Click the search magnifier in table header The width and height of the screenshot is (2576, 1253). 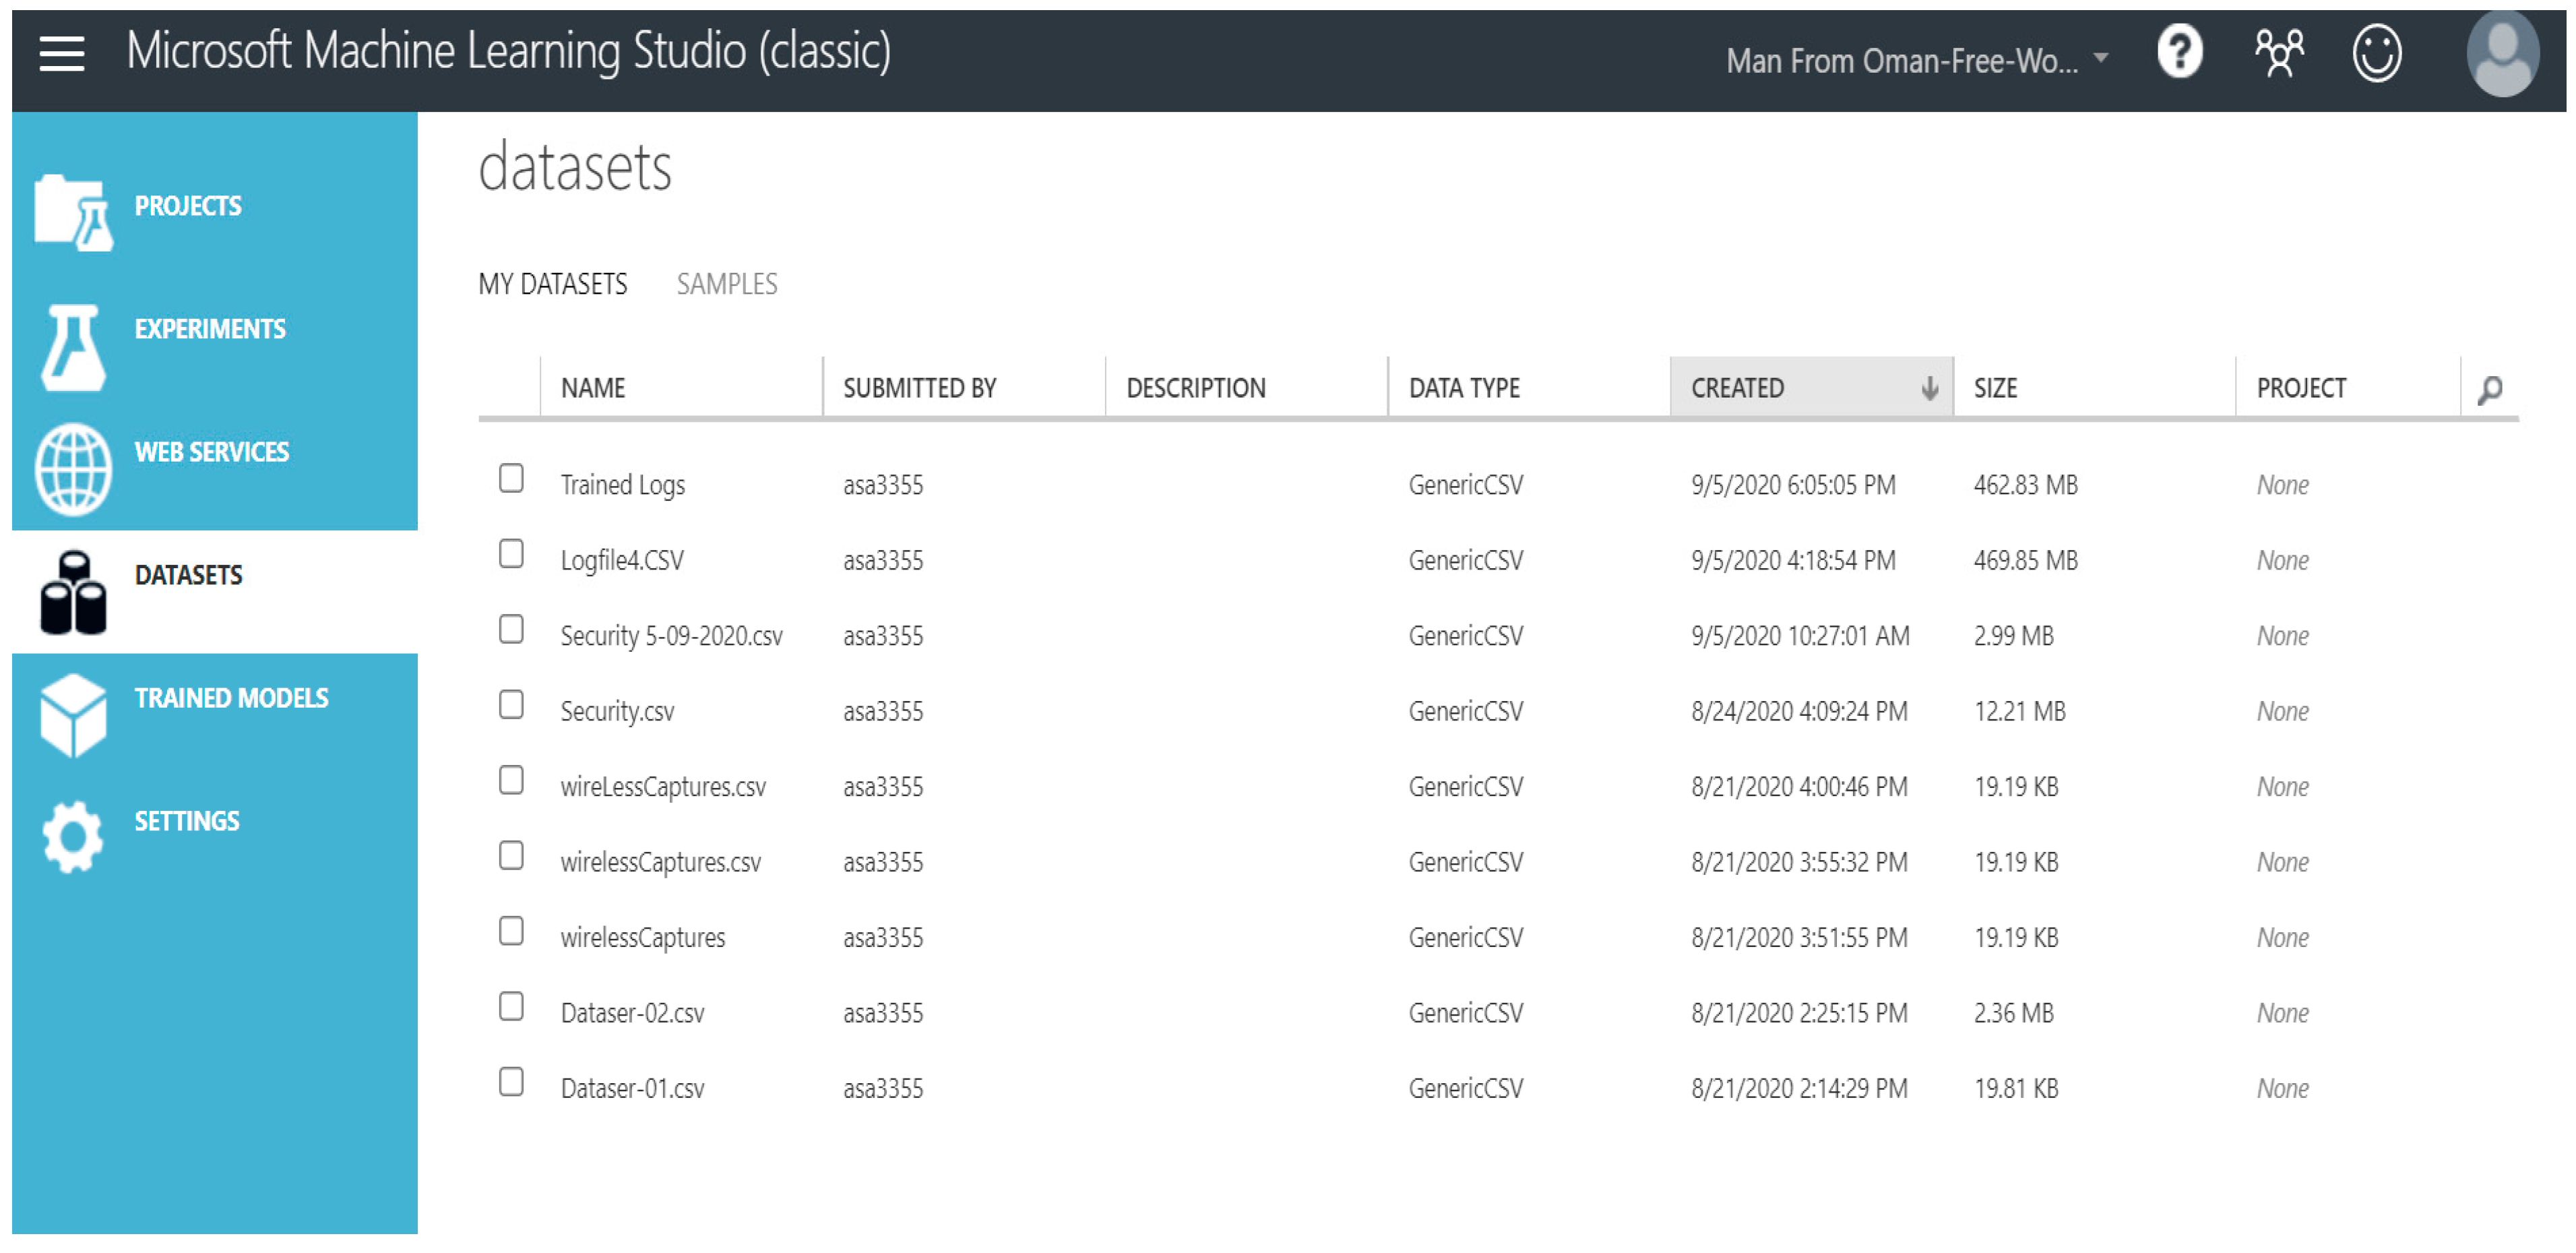(2489, 389)
